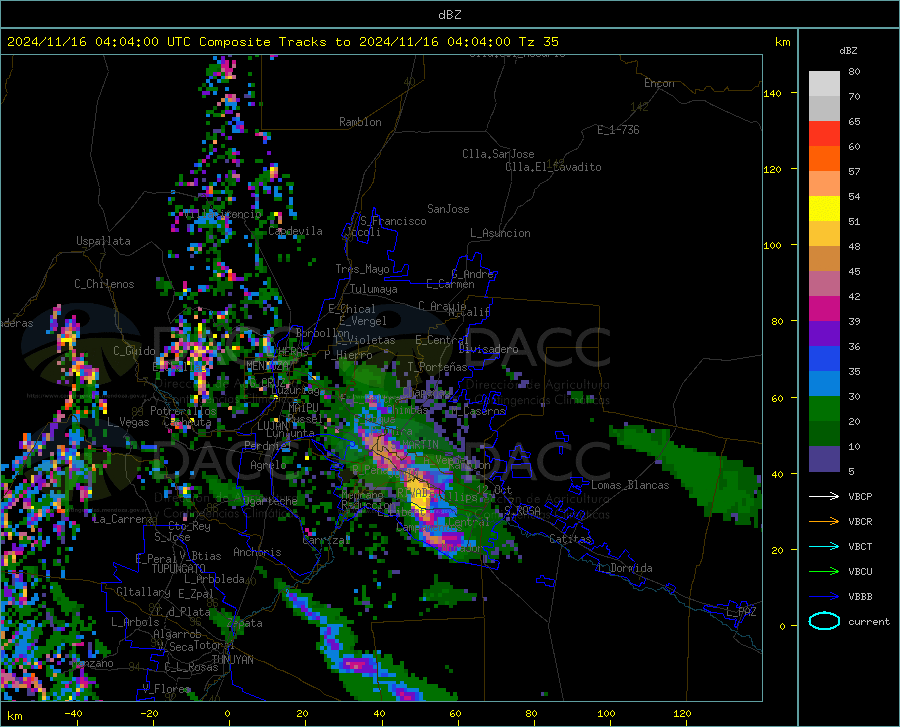900x727 pixels.
Task: Click the C_Chilenos map label
Action: tap(104, 284)
